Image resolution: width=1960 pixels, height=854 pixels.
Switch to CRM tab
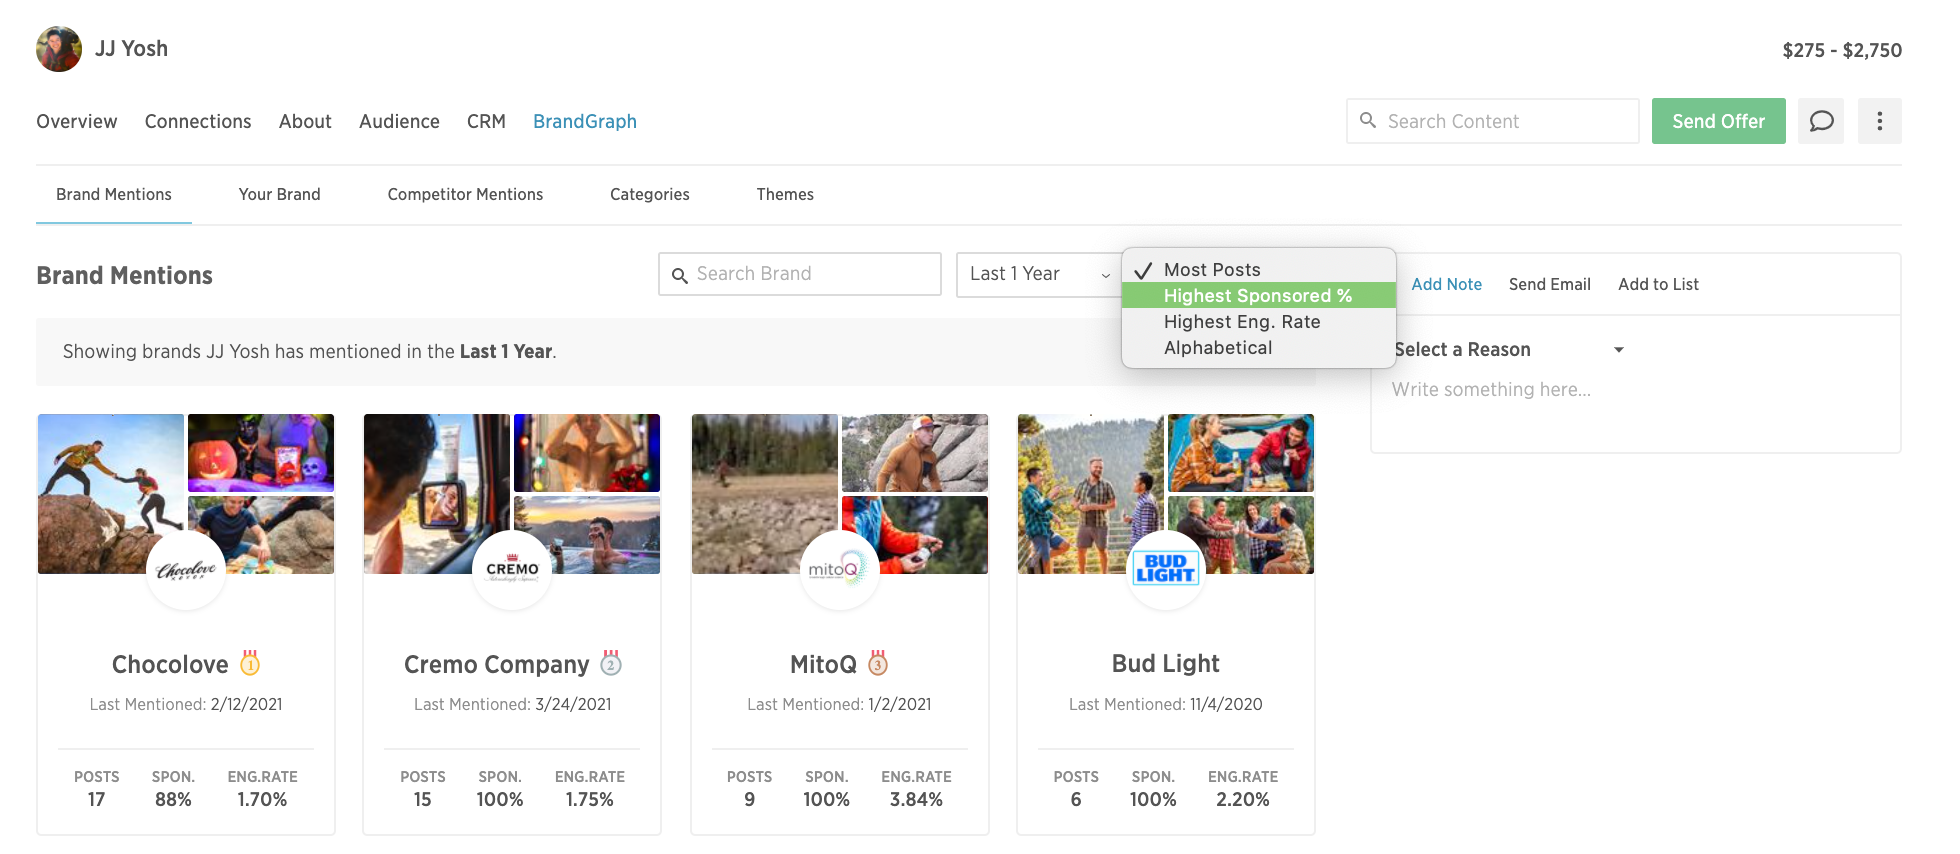pyautogui.click(x=486, y=121)
